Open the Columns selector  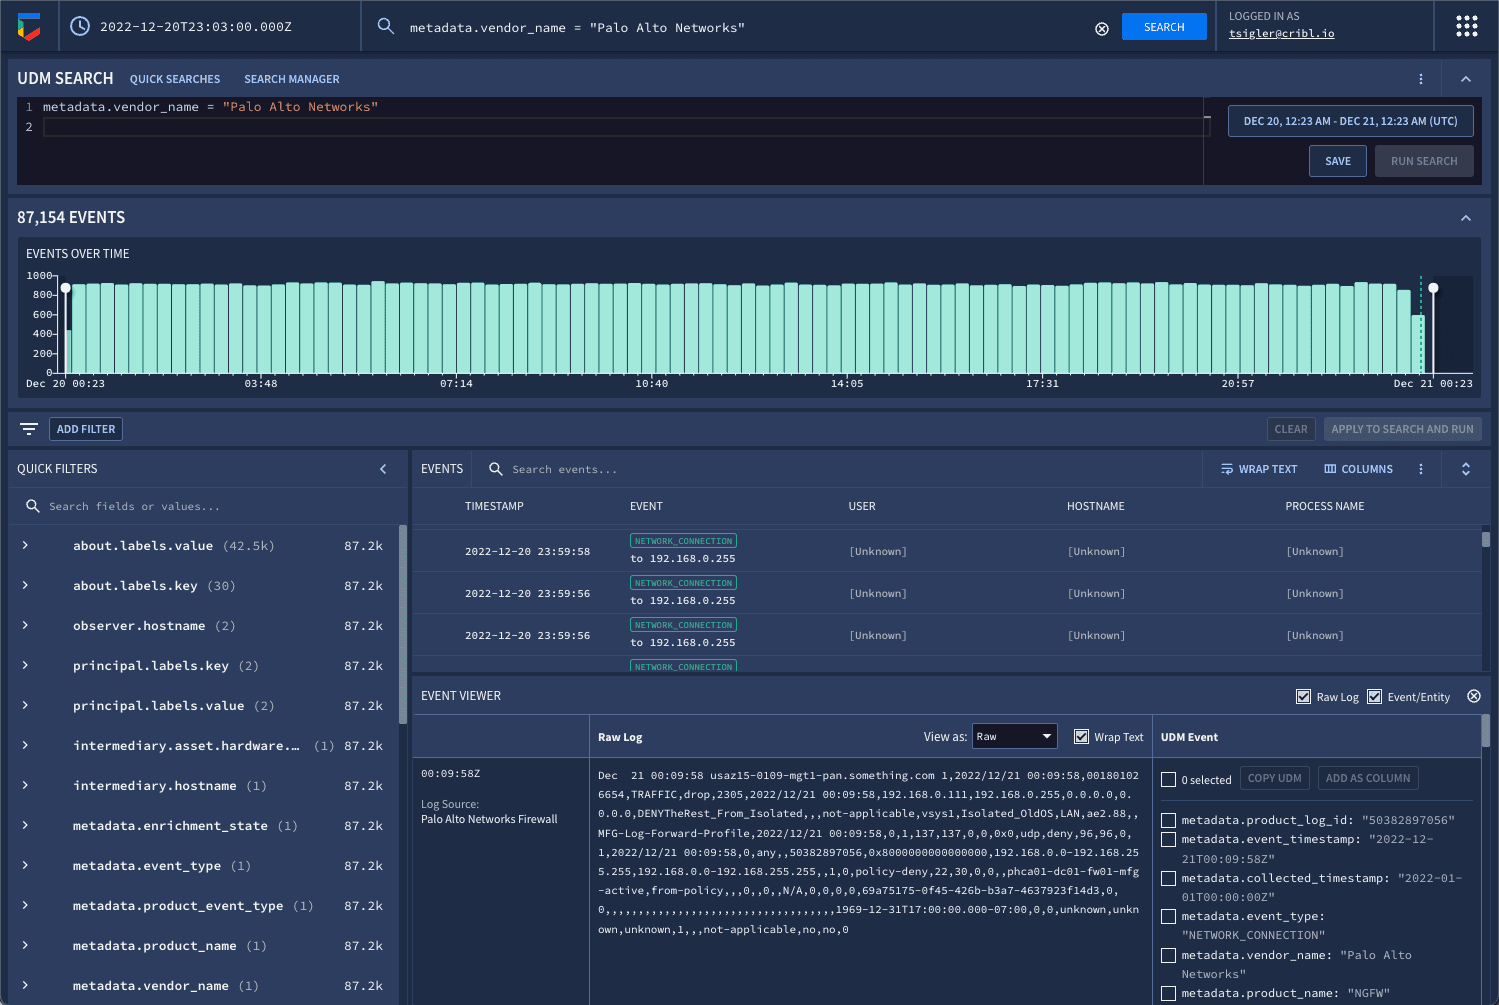[x=1358, y=469]
